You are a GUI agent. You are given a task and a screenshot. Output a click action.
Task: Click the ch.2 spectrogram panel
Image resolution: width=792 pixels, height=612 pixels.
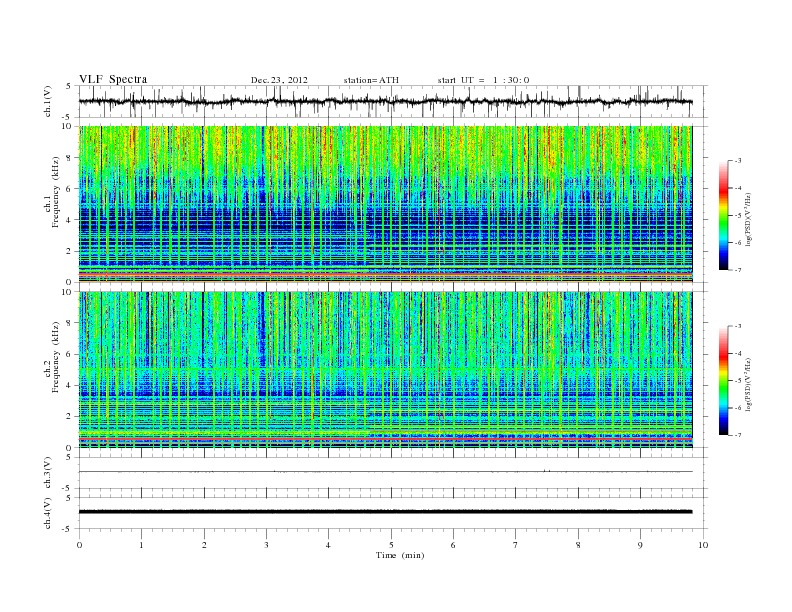[385, 370]
